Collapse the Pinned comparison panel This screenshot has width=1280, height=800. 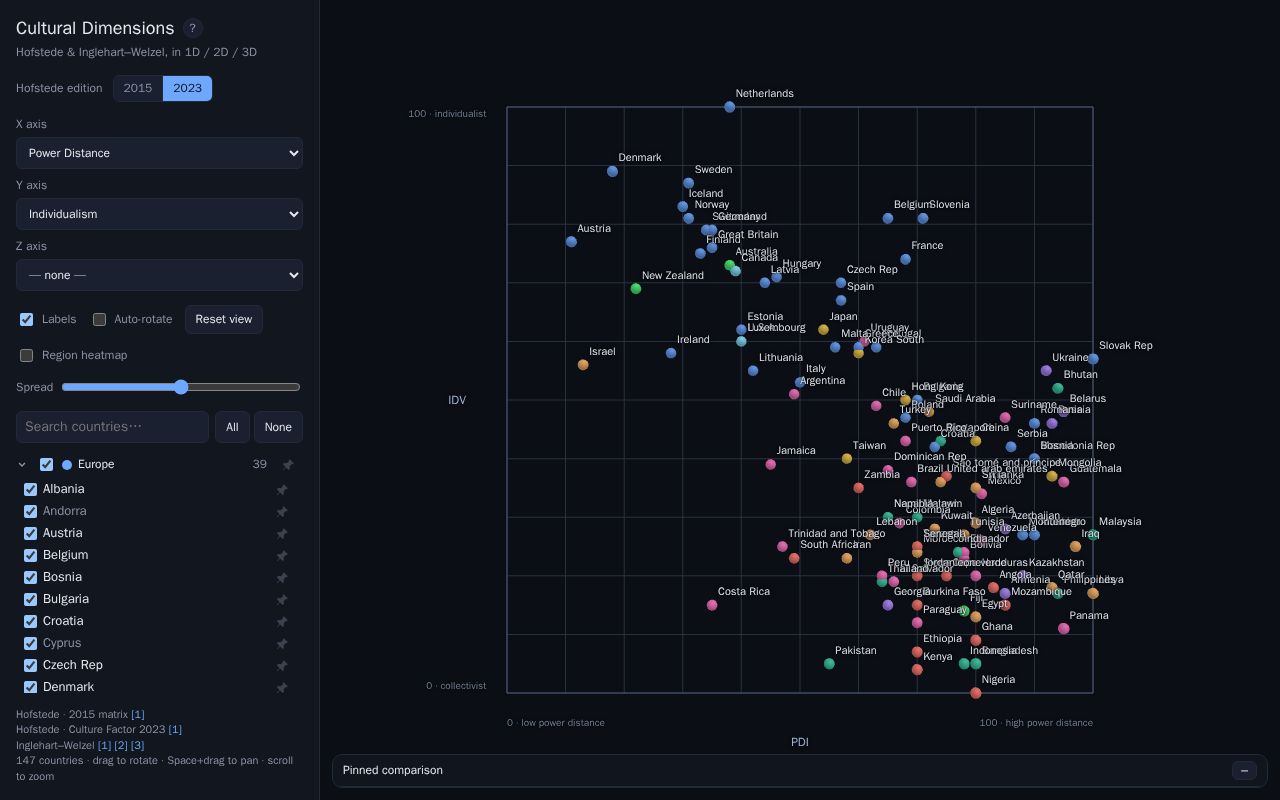[x=1244, y=770]
